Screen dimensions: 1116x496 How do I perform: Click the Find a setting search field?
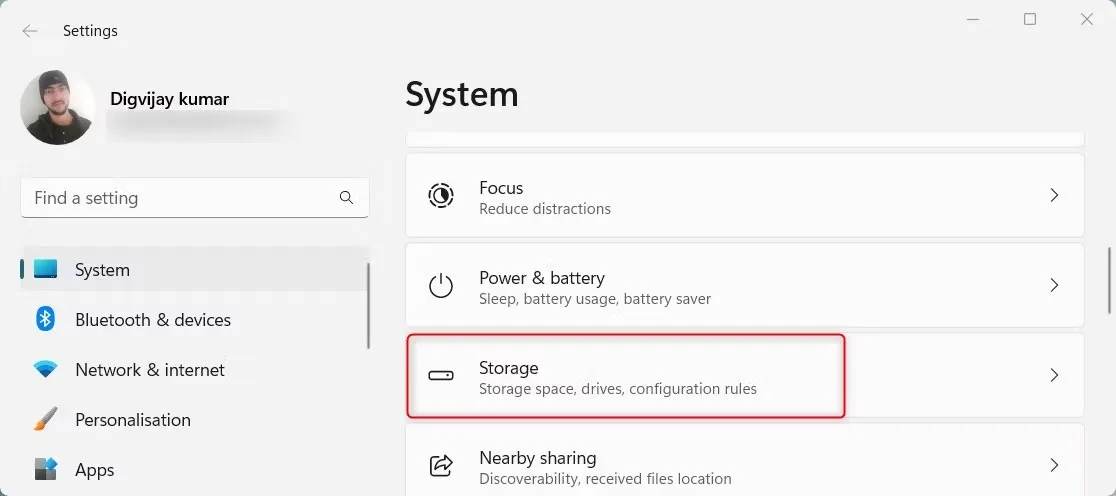pos(180,198)
